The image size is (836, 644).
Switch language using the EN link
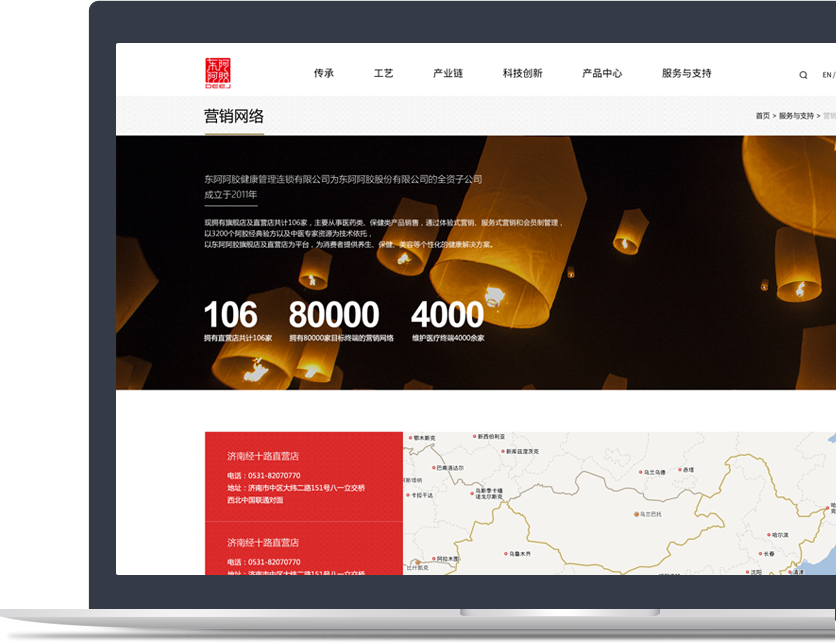(826, 75)
